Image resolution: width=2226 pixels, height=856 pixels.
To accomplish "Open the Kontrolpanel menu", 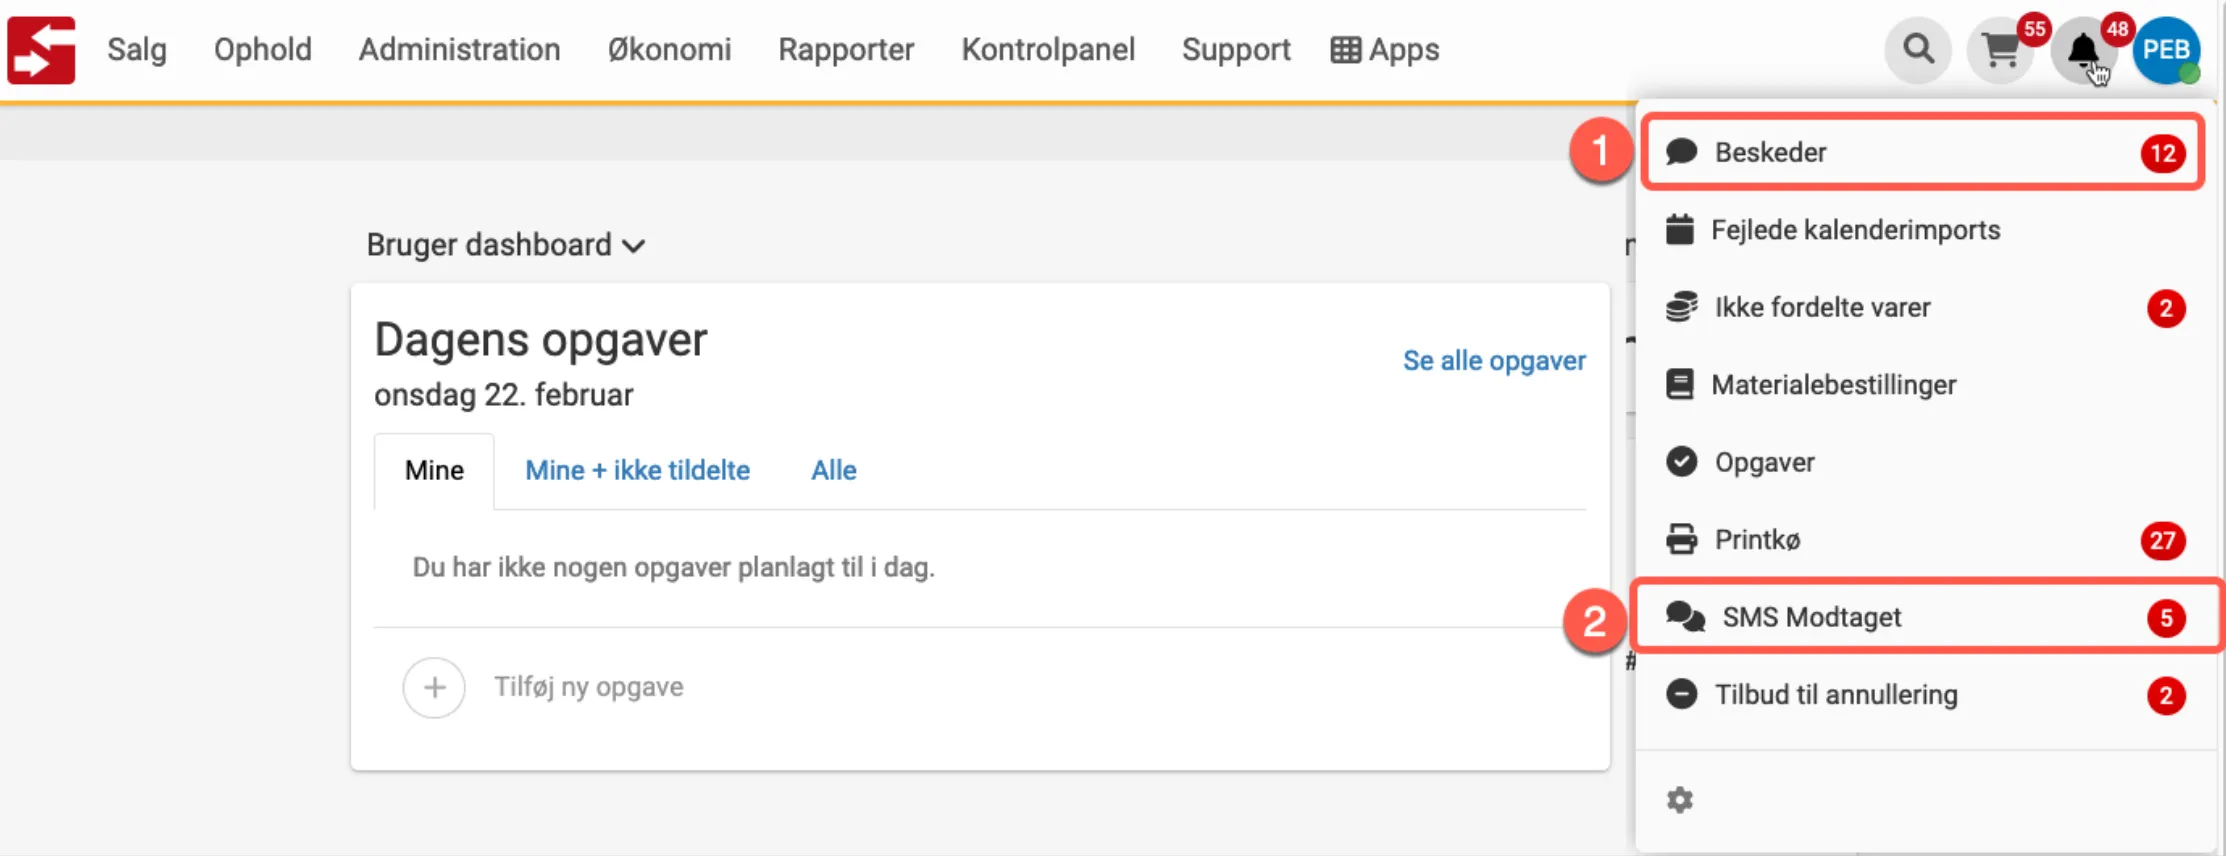I will [x=1048, y=50].
